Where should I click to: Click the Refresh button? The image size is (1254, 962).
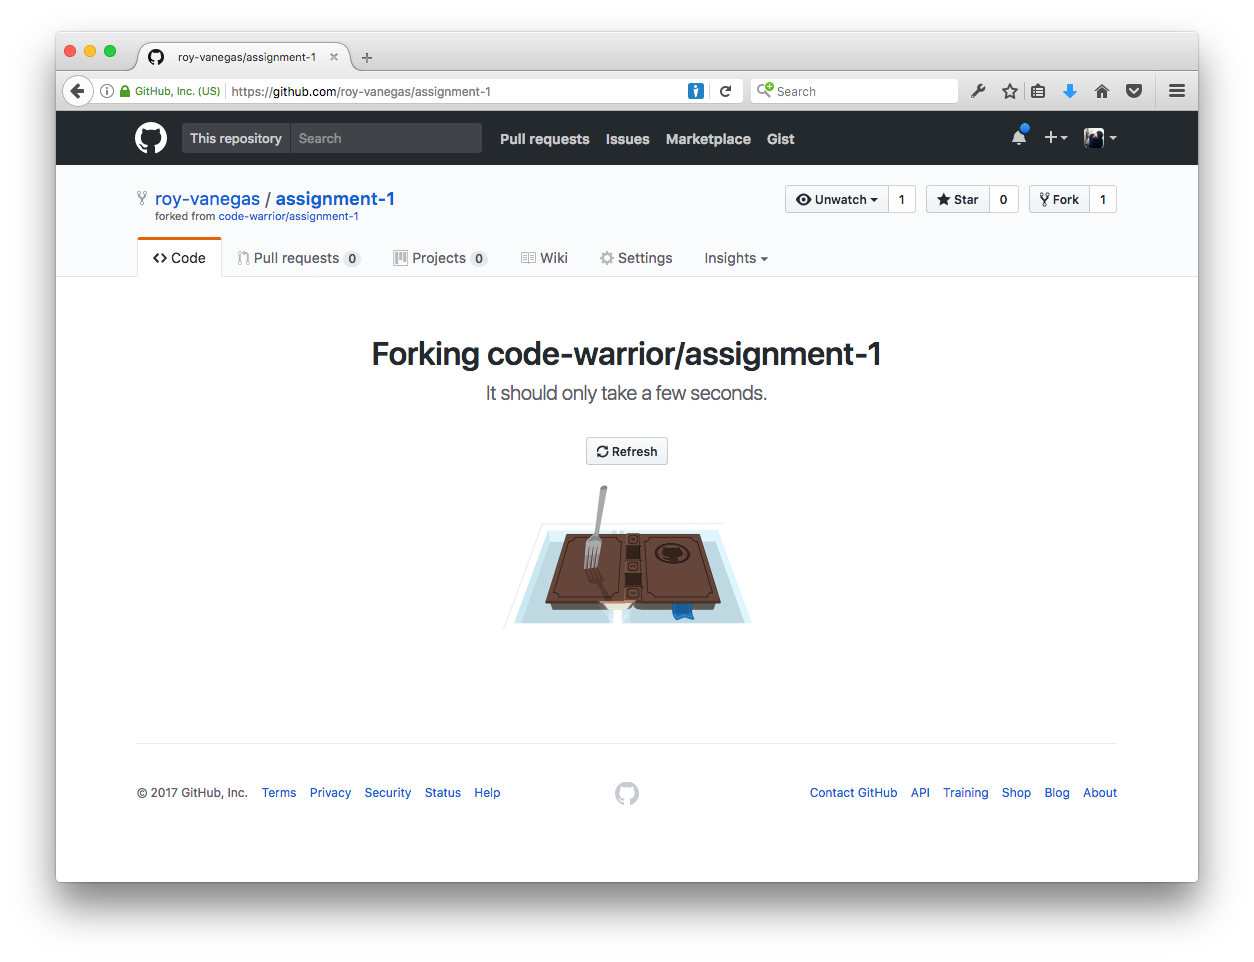click(627, 452)
